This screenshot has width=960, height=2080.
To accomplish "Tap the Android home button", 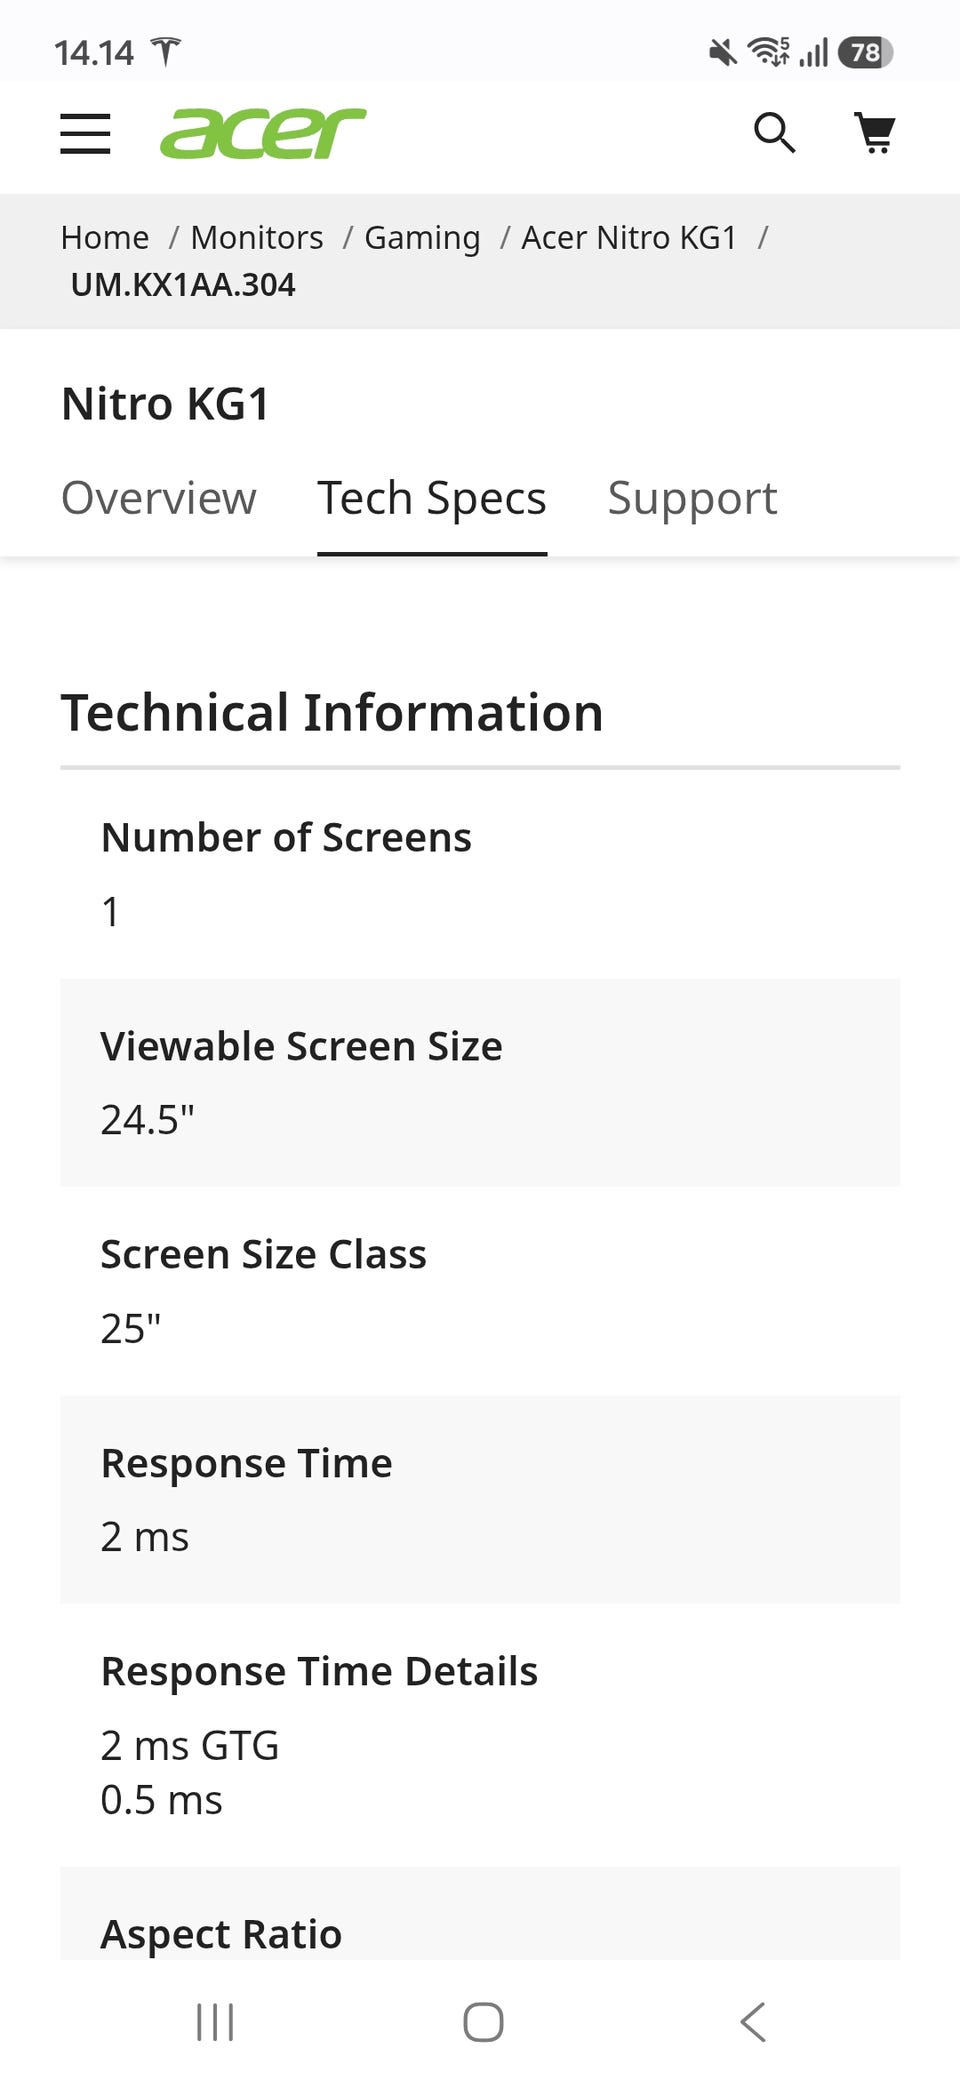I will click(x=483, y=2022).
